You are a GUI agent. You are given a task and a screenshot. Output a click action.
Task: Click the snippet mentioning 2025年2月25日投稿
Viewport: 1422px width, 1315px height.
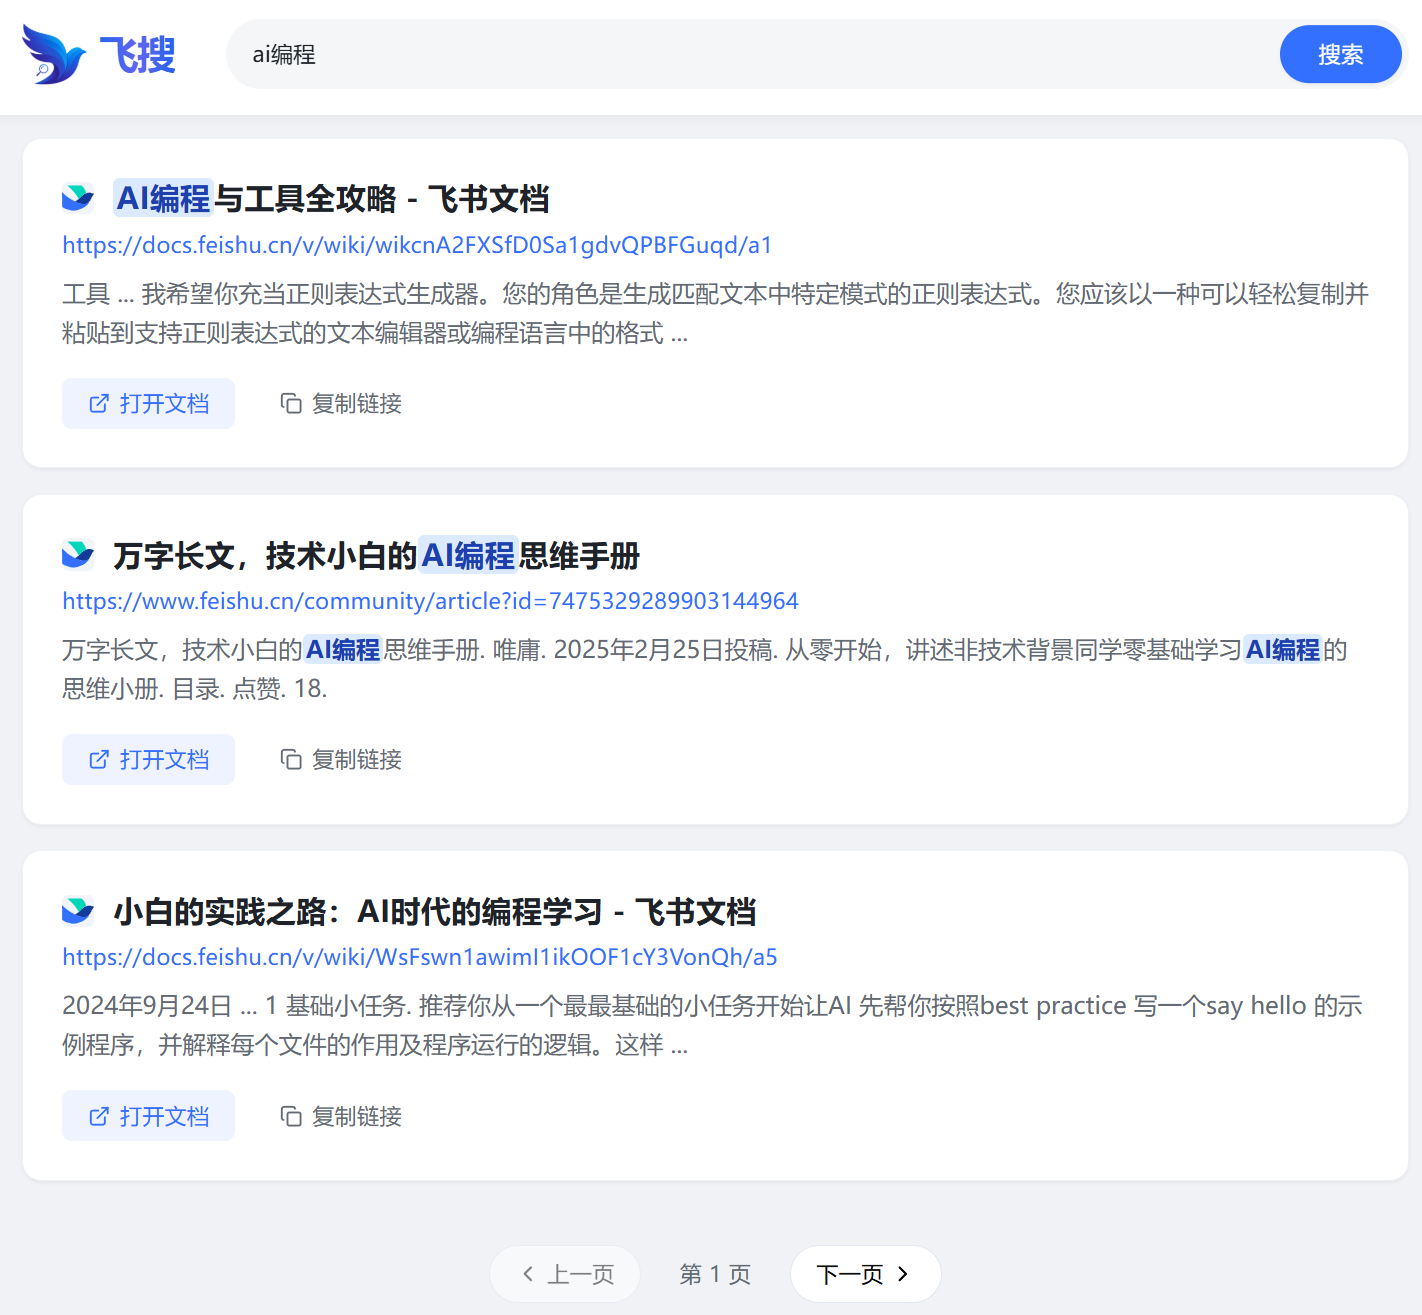coord(705,669)
